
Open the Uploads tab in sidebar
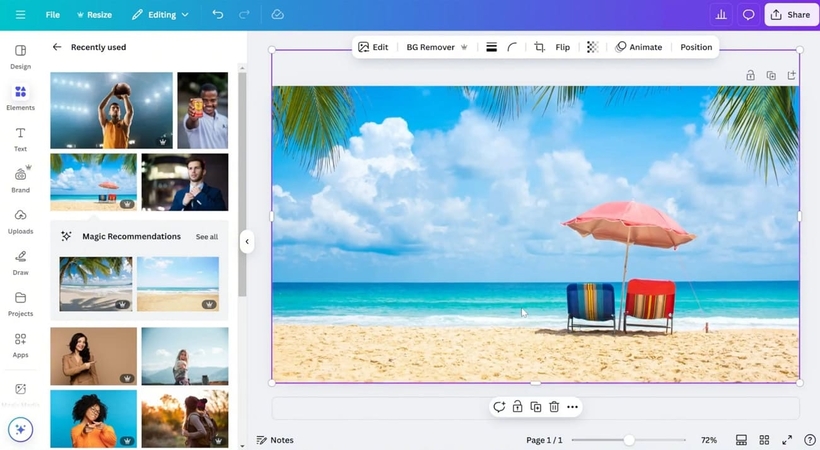20,221
